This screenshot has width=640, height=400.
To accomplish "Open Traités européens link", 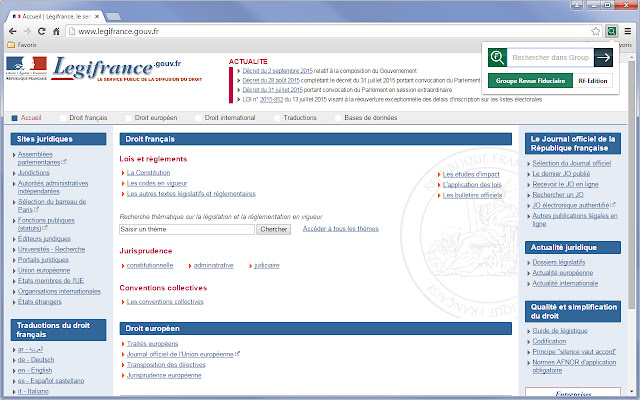I will pyautogui.click(x=152, y=344).
